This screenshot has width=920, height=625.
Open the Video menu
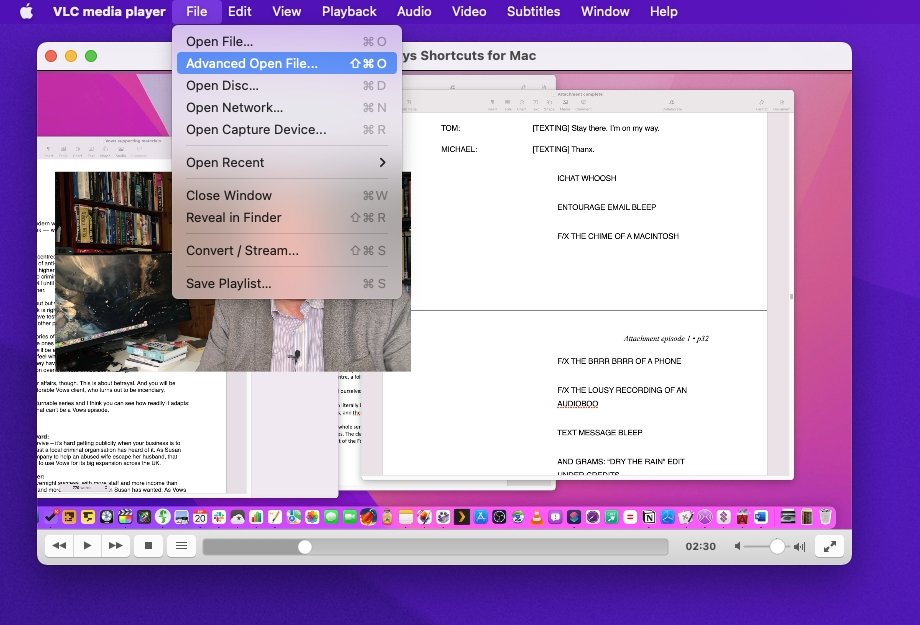coord(469,11)
